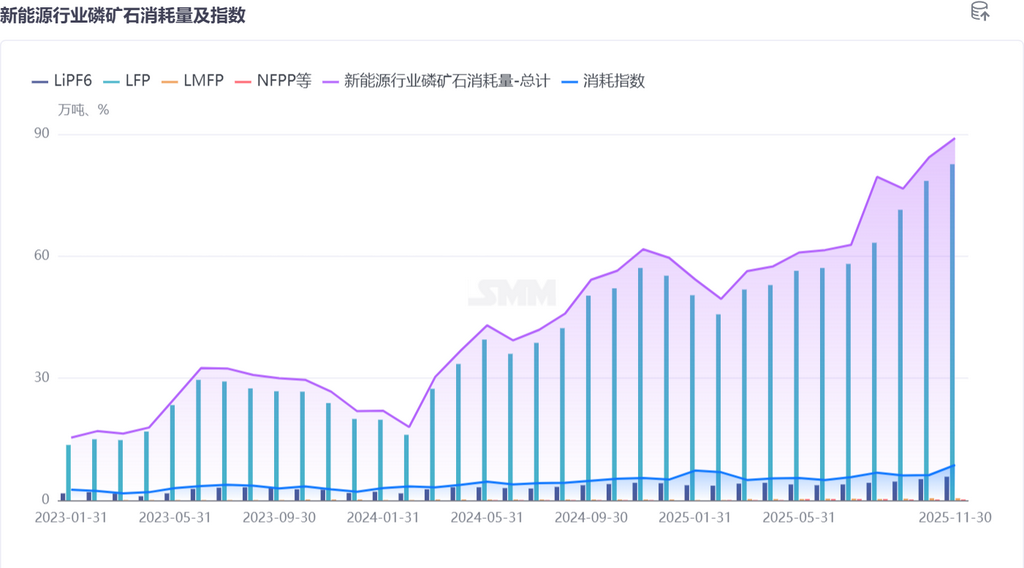Select the 2025-05-31 x-axis date label

click(798, 517)
